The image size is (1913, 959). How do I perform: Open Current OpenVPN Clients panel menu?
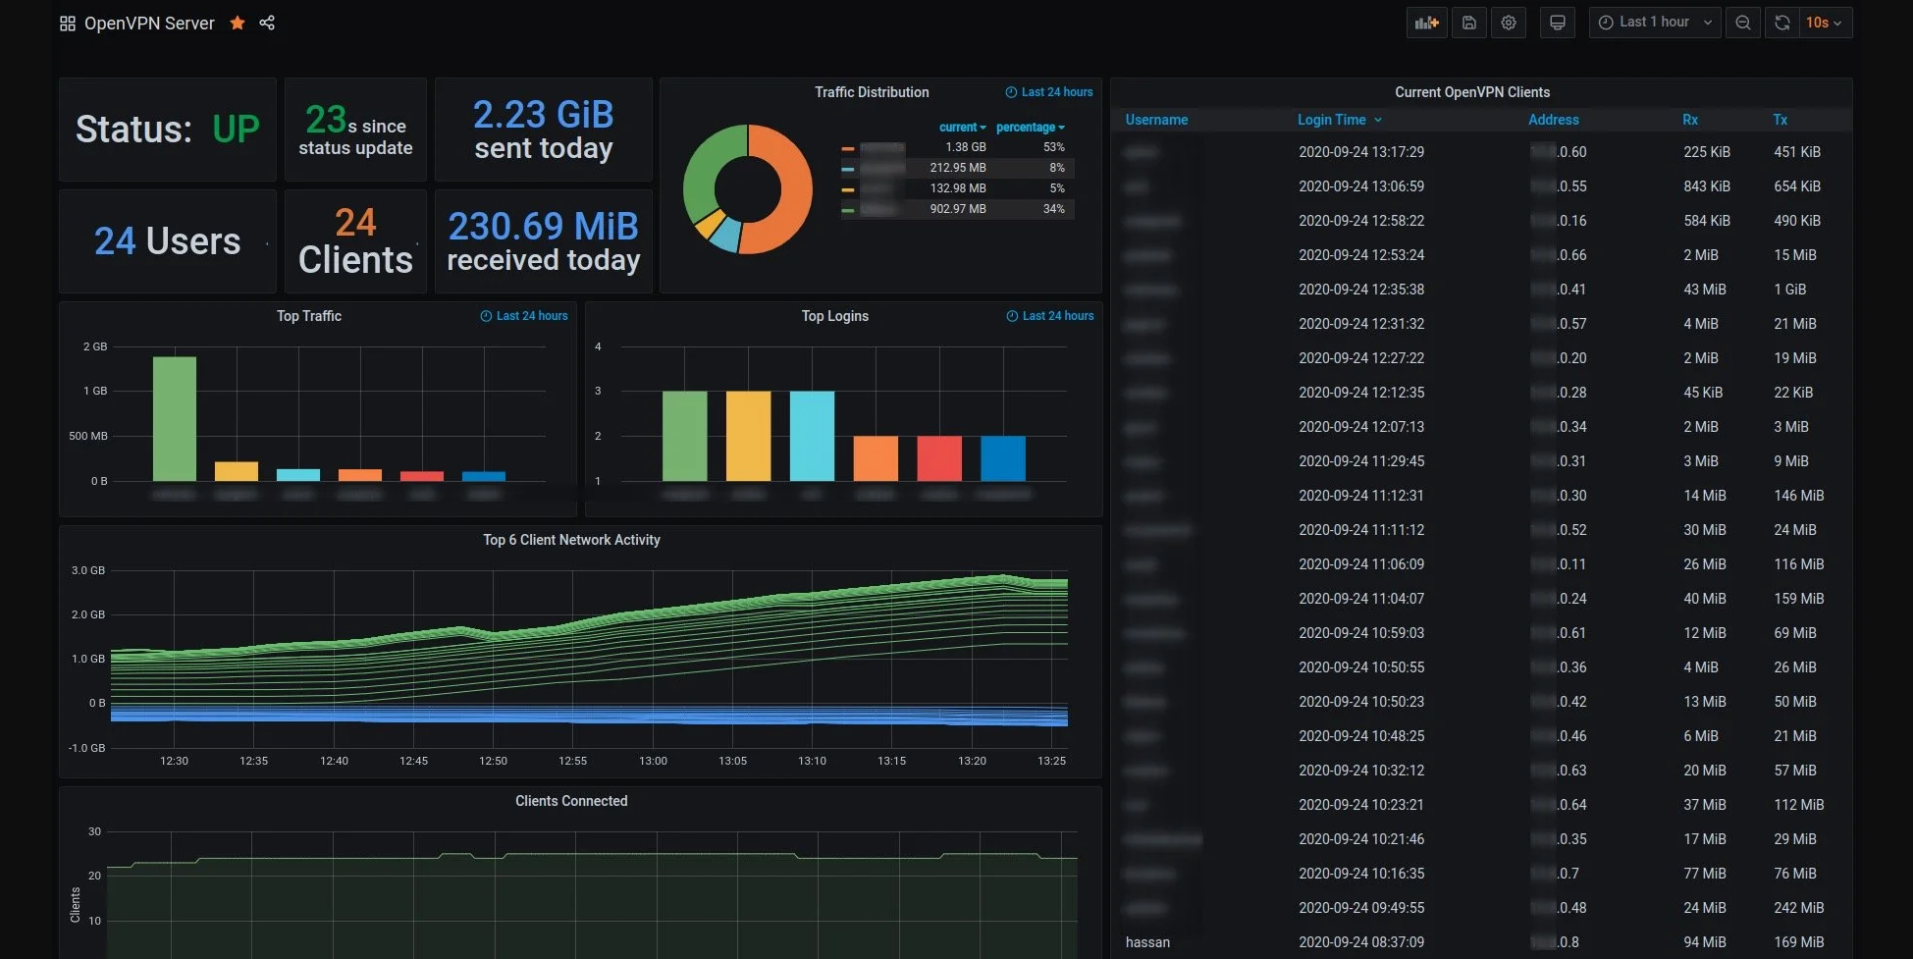pyautogui.click(x=1472, y=92)
